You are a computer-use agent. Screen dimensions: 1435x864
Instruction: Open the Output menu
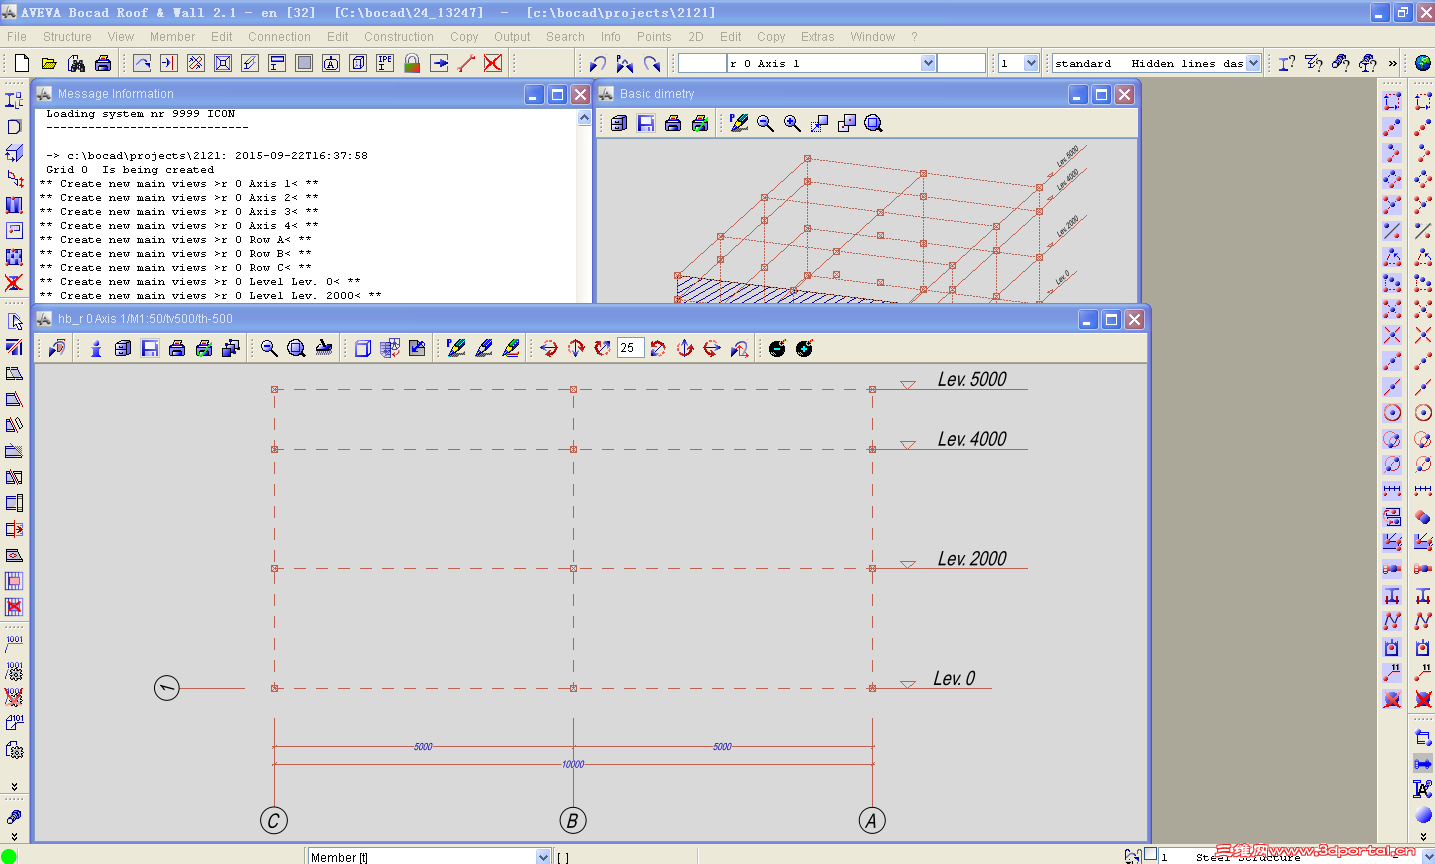[x=512, y=37]
